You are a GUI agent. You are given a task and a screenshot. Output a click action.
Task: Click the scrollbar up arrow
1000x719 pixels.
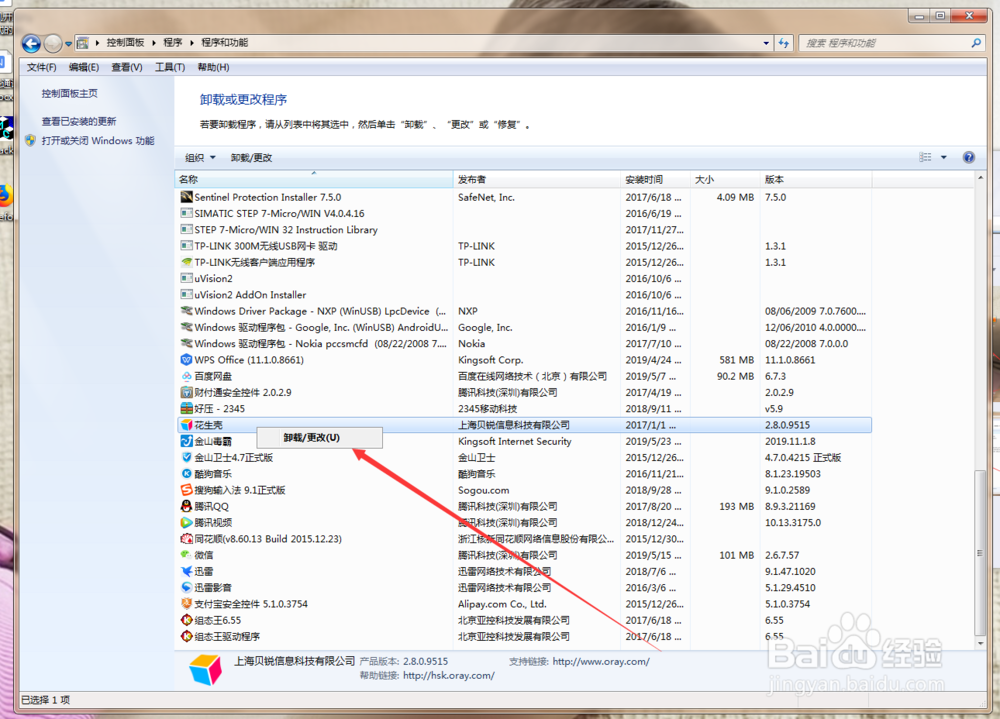[980, 178]
